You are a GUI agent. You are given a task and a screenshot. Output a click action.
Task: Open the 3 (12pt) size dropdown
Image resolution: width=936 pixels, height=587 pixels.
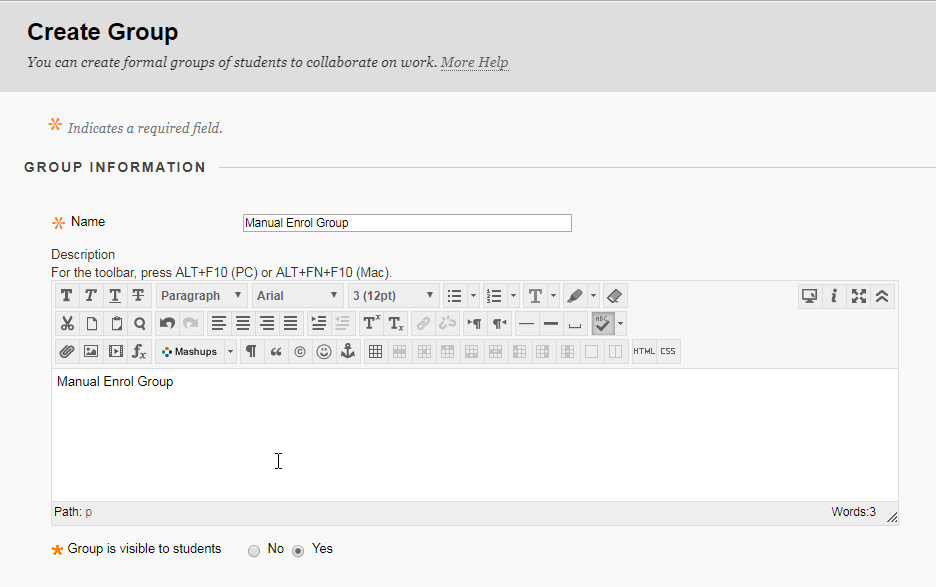point(393,296)
